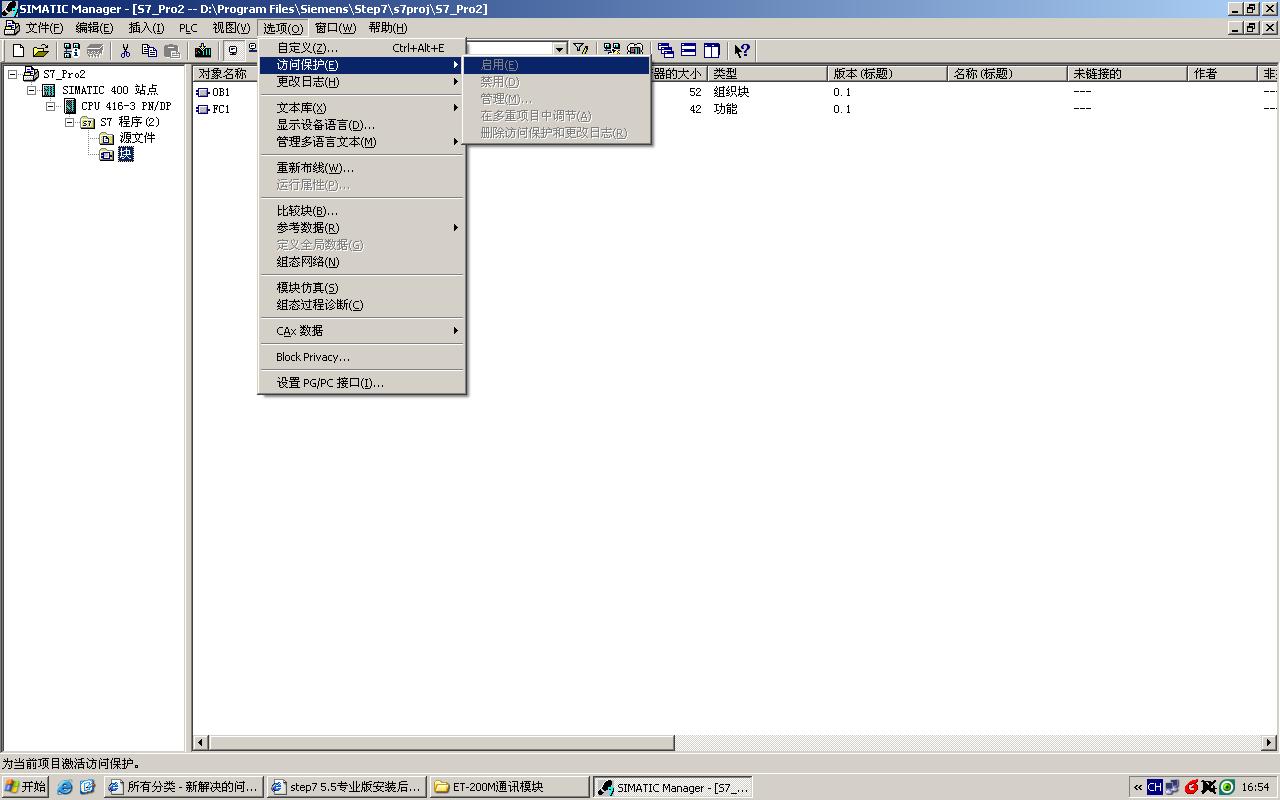This screenshot has width=1280, height=800.
Task: Open a project with the folder icon
Action: (40, 50)
